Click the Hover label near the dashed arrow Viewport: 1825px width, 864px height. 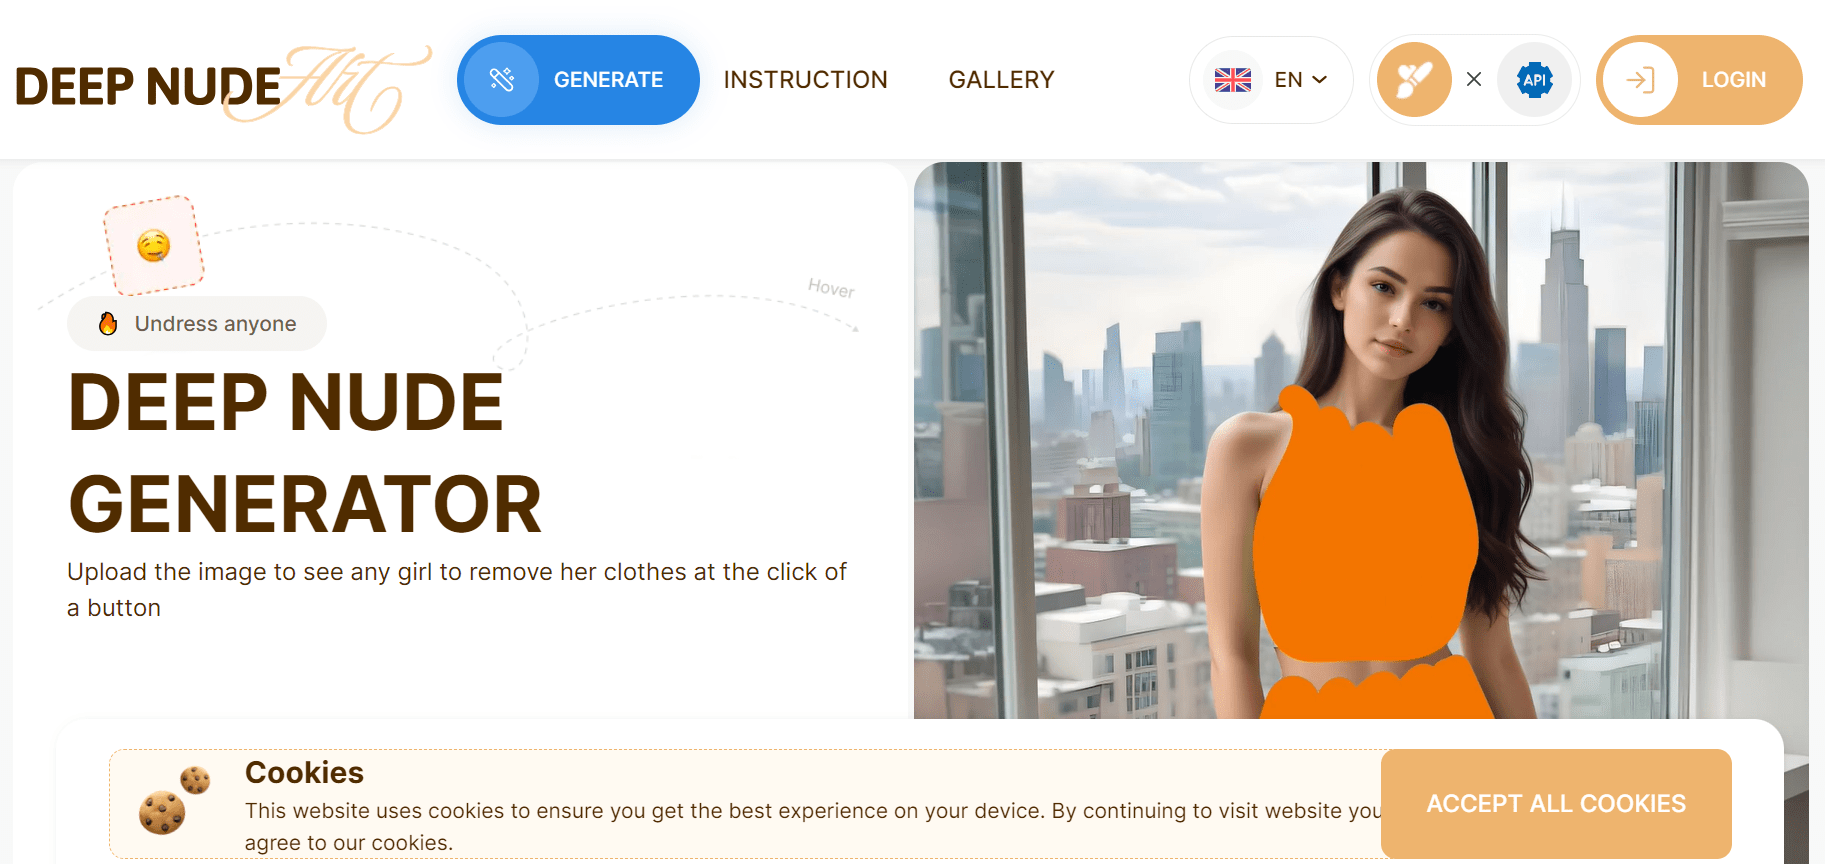coord(831,289)
